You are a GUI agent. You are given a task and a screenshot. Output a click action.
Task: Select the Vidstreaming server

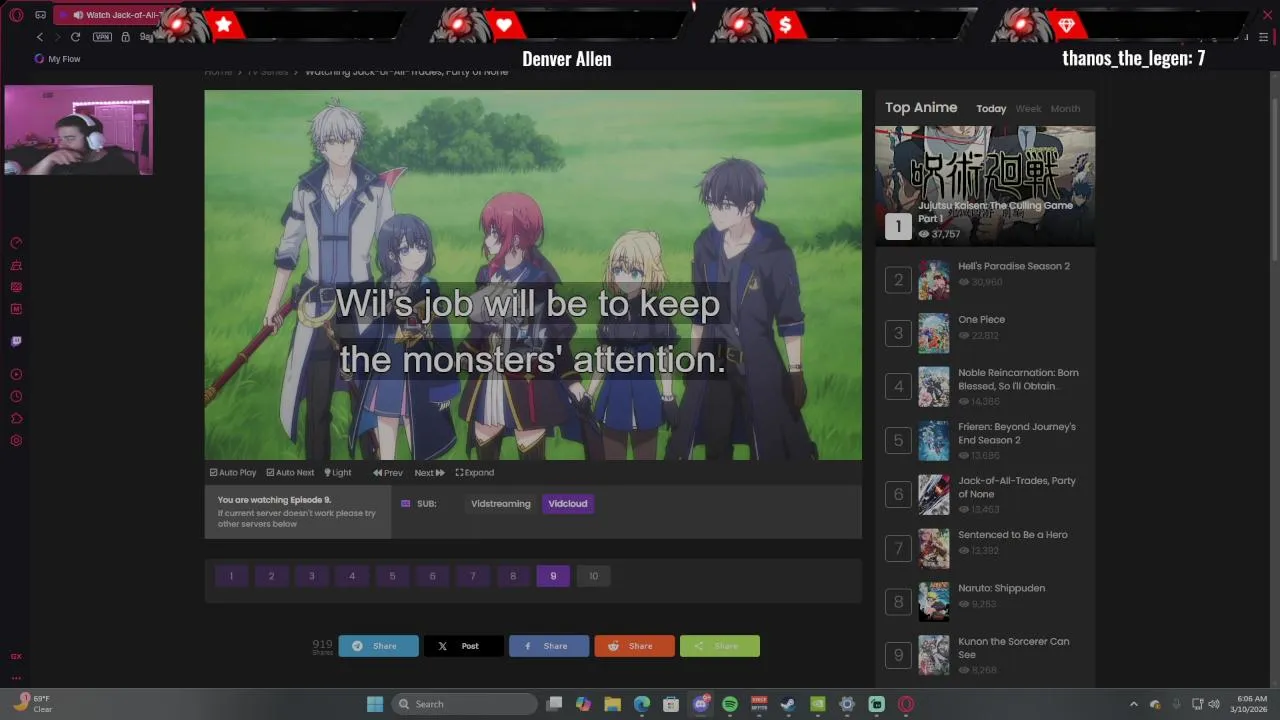501,504
